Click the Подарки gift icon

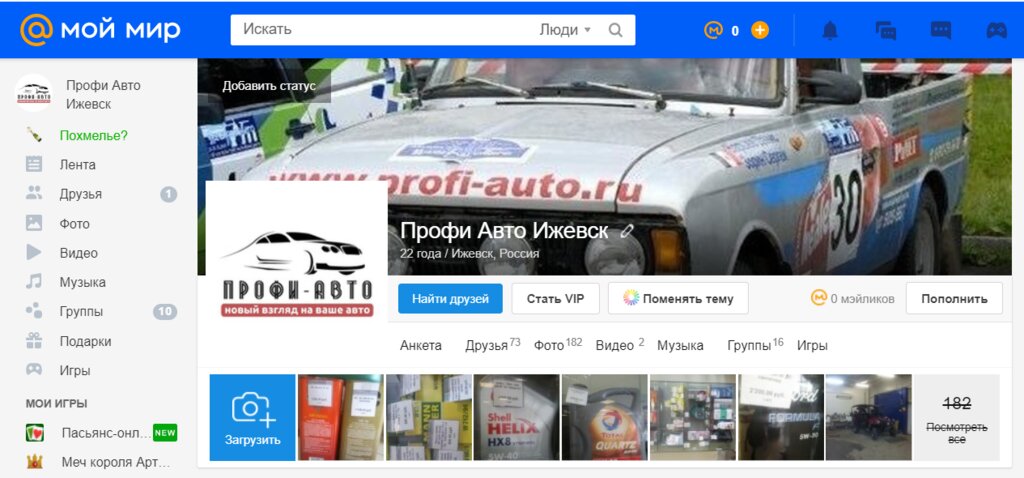[x=34, y=340]
